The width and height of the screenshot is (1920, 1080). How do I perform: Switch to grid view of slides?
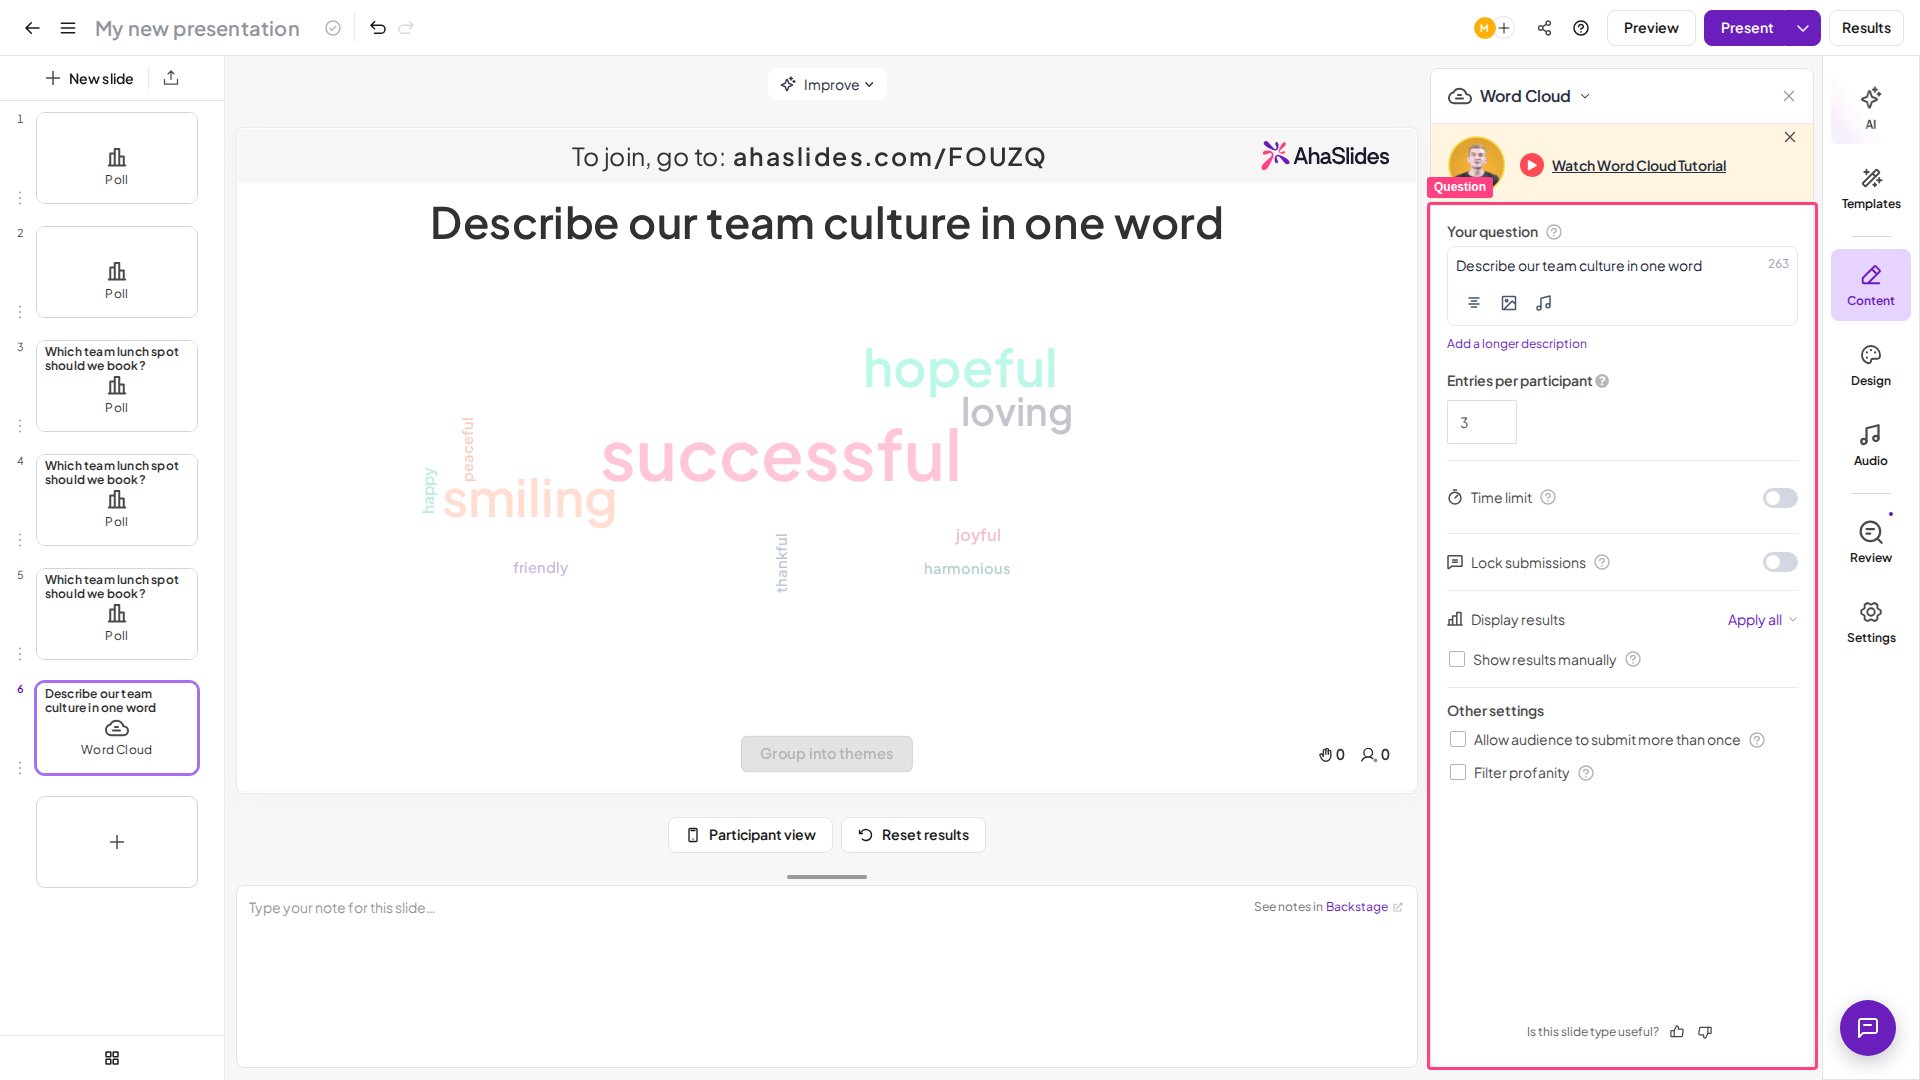coord(112,1058)
